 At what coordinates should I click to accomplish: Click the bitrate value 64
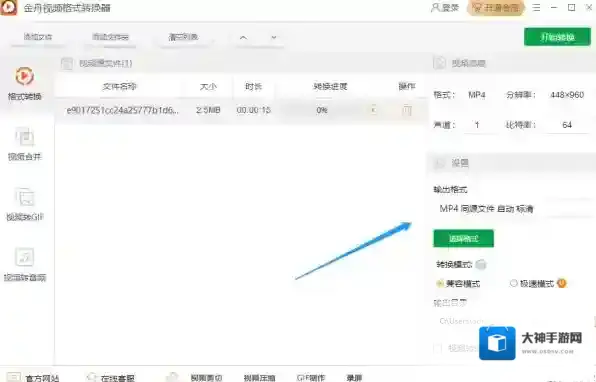pos(567,125)
